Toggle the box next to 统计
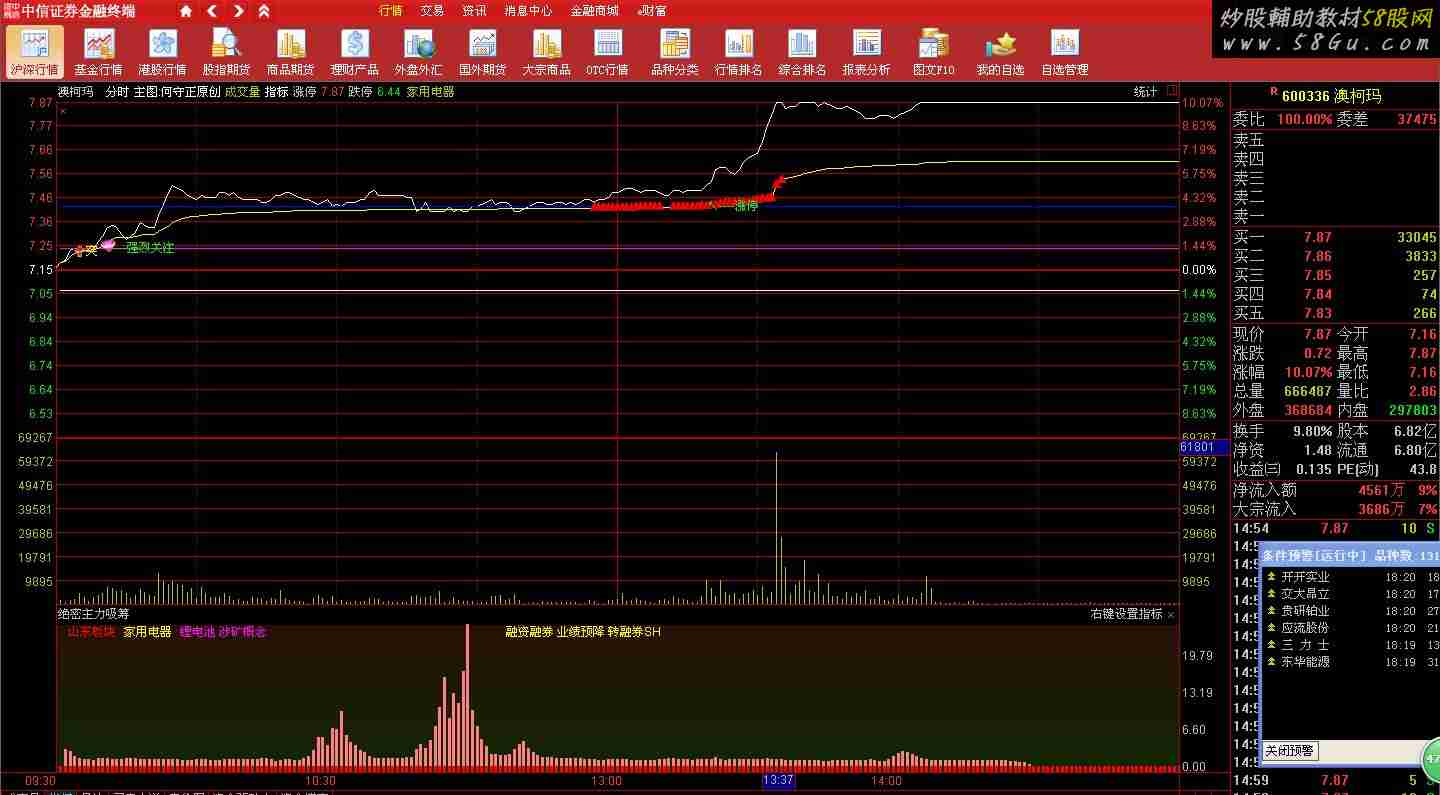The image size is (1440, 795). pos(1170,91)
